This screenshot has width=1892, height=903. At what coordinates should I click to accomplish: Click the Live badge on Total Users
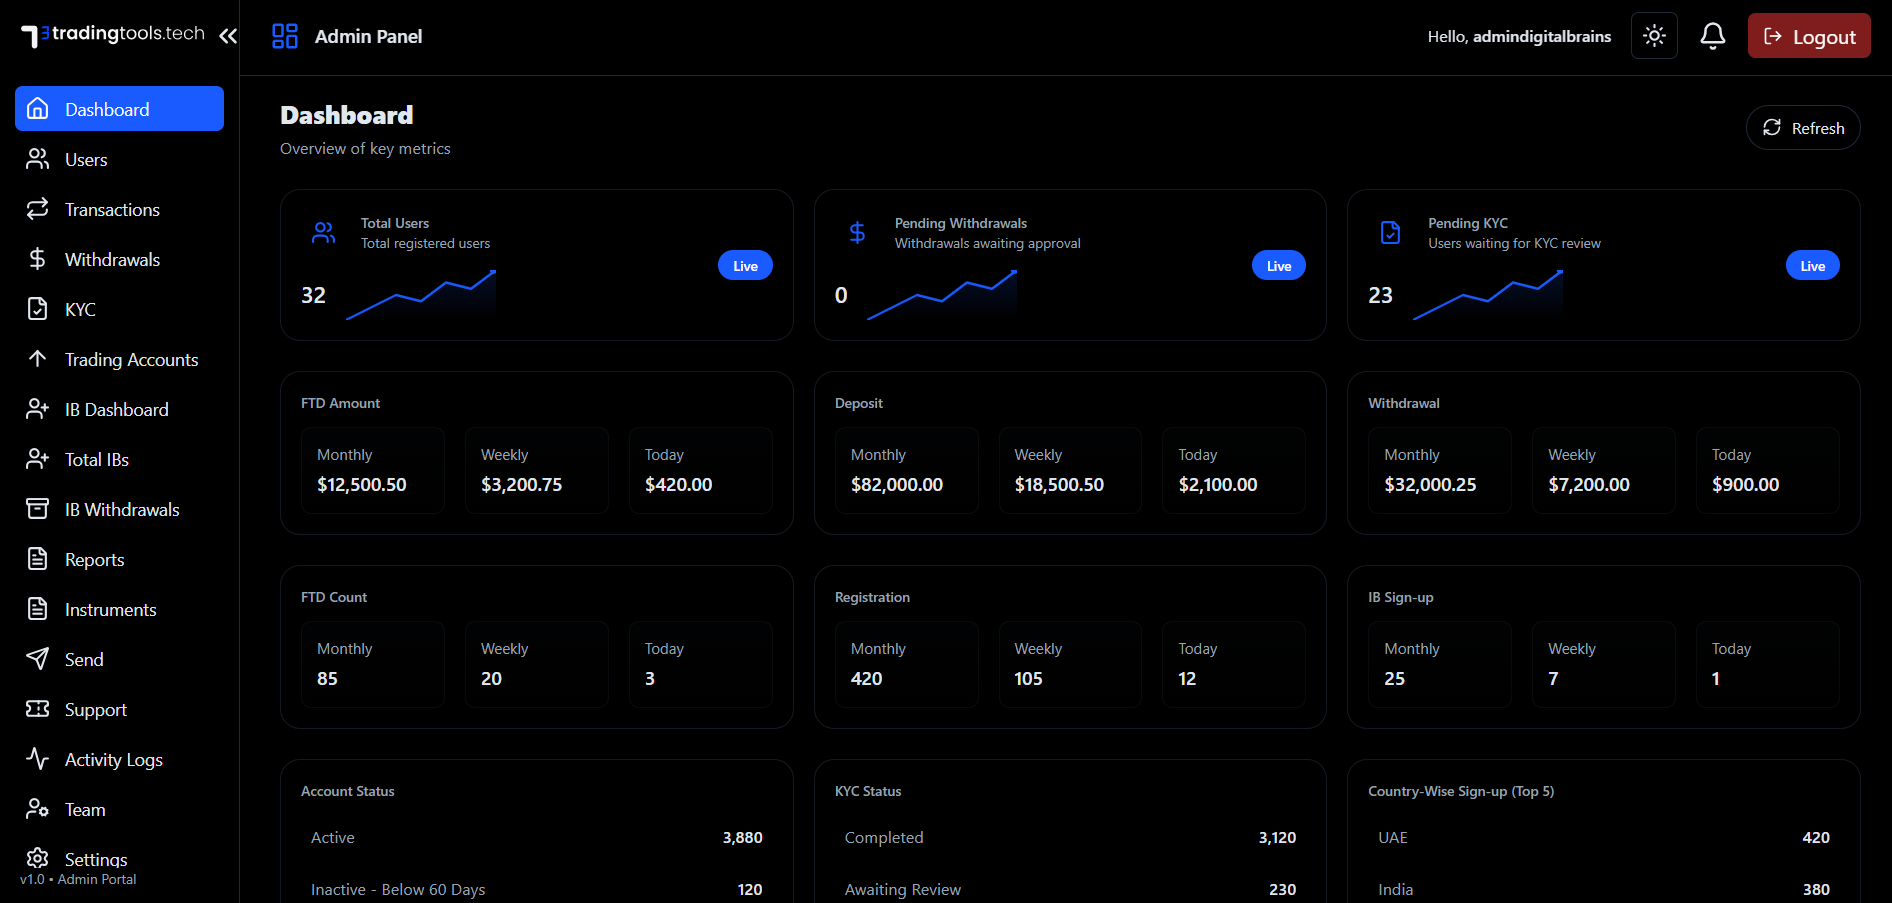(x=745, y=266)
